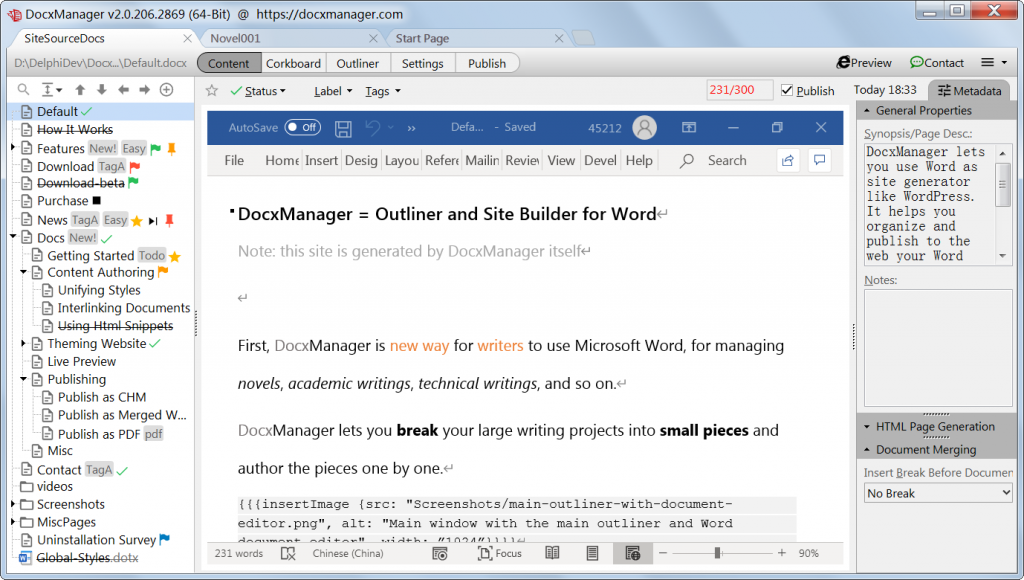Open the row height spacing dropdown in the outline toolbar
The height and width of the screenshot is (580, 1024).
tap(51, 89)
